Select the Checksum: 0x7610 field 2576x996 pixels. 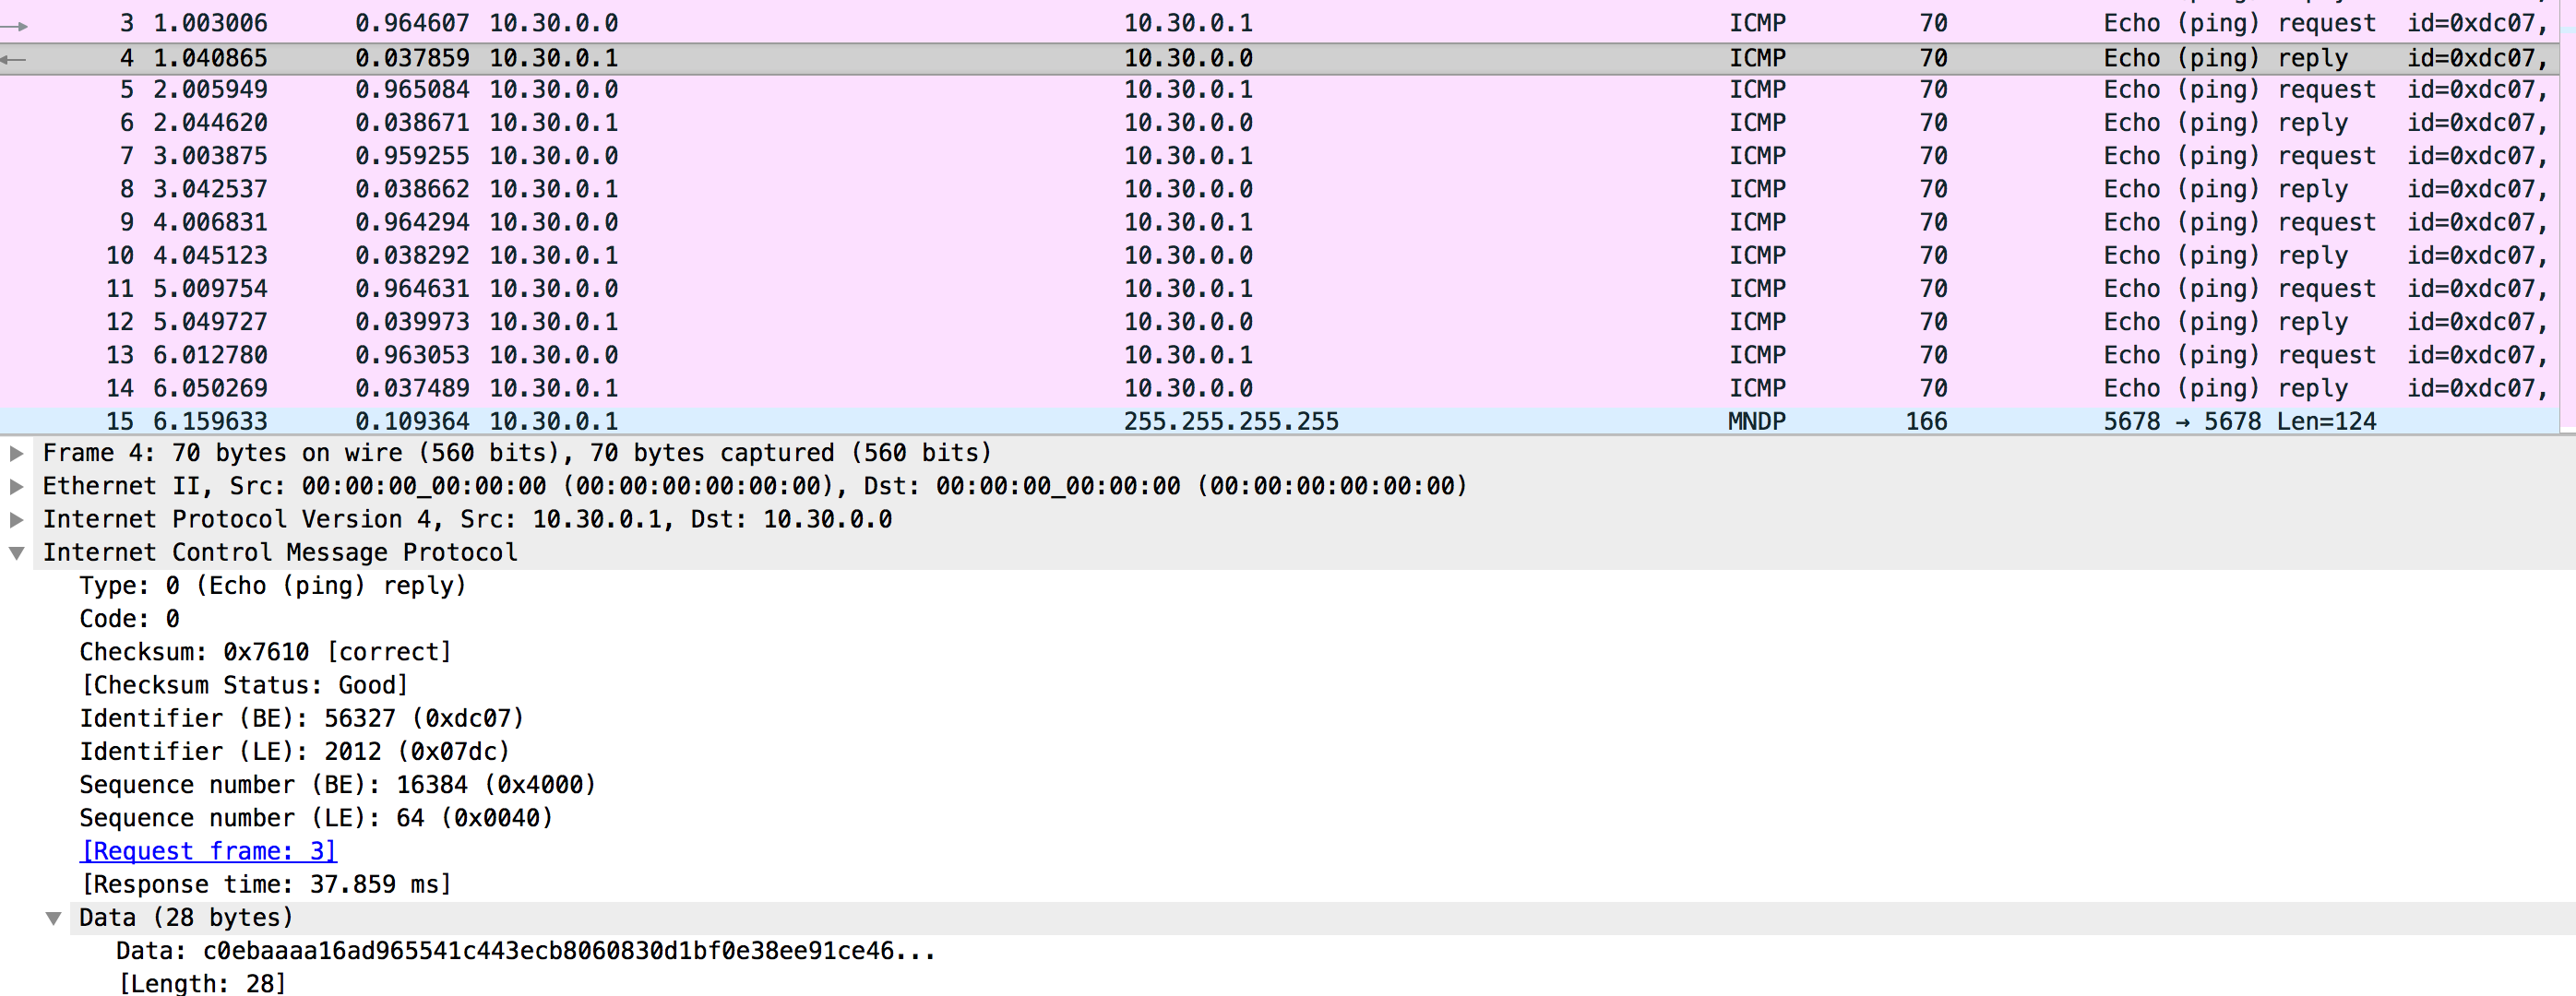265,652
